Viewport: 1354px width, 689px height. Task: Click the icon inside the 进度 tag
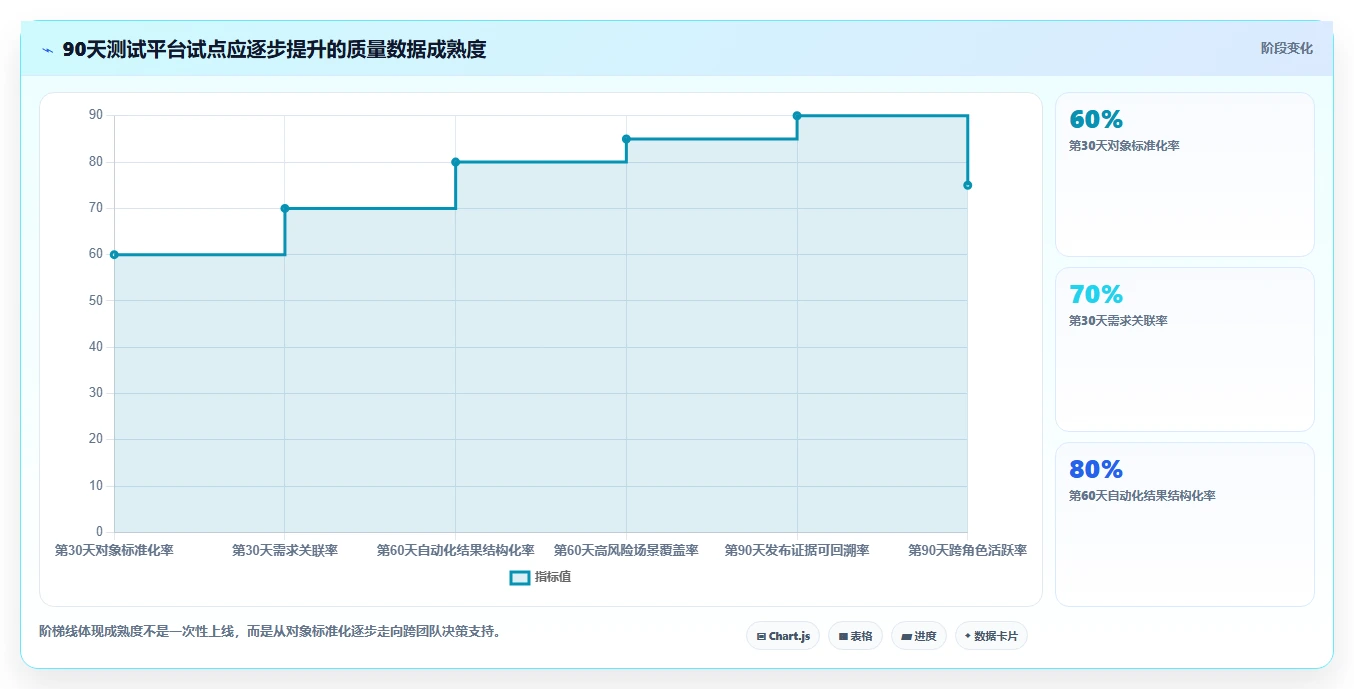(906, 636)
